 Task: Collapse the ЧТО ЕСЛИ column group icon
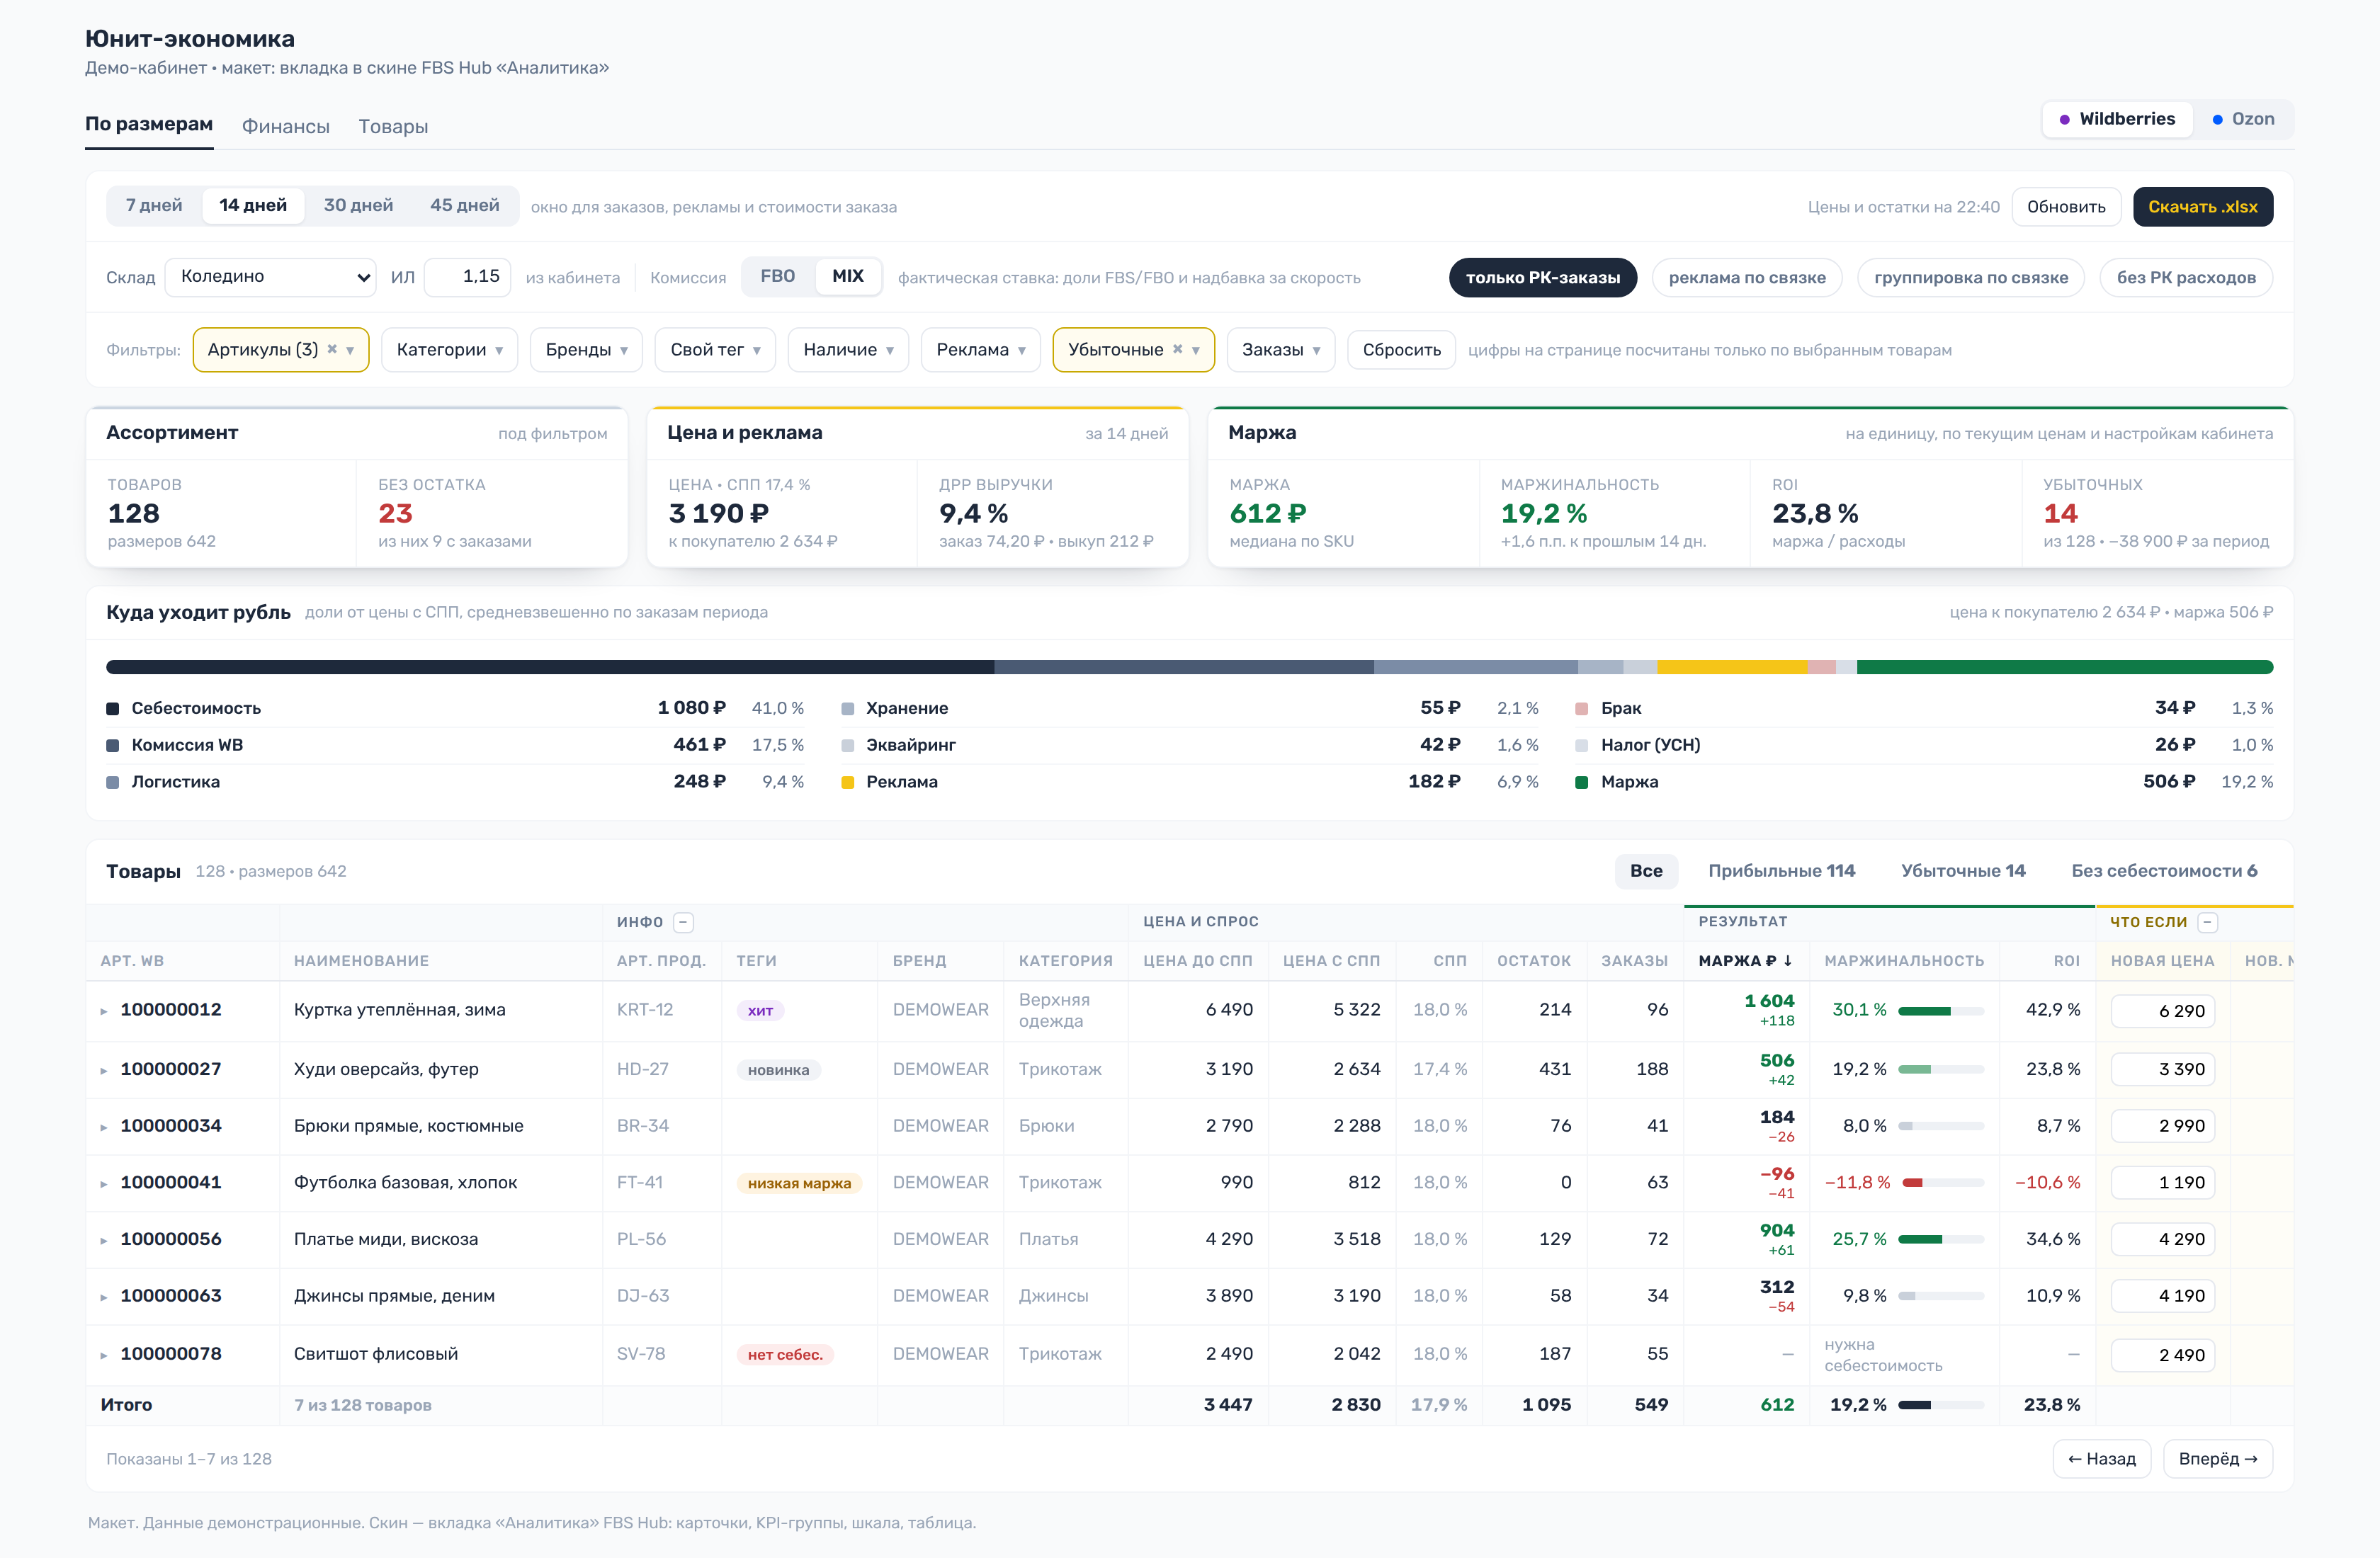(2208, 922)
